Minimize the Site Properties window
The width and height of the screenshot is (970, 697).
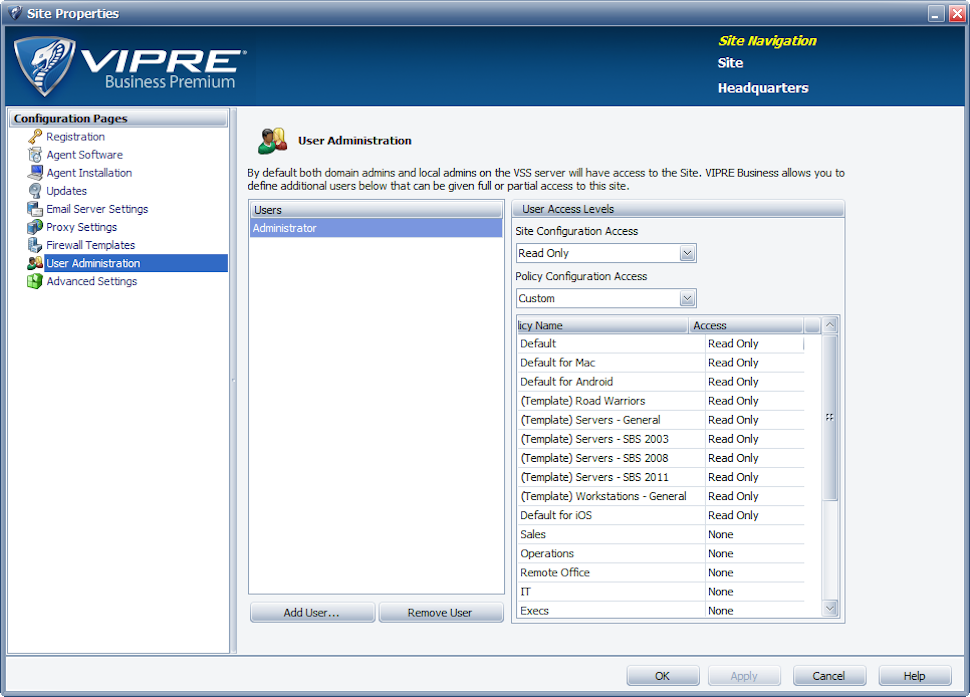(937, 14)
